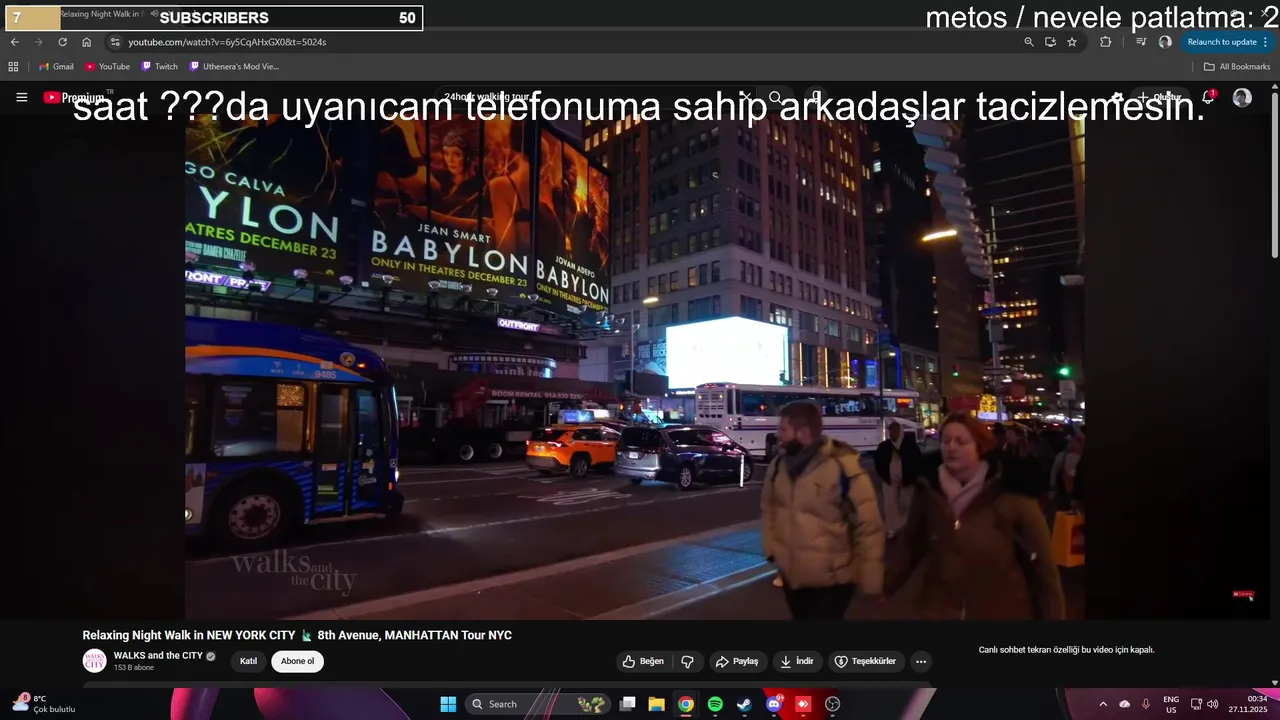Viewport: 1280px width, 720px height.
Task: Open the weather widget showing 8°C
Action: (x=44, y=704)
